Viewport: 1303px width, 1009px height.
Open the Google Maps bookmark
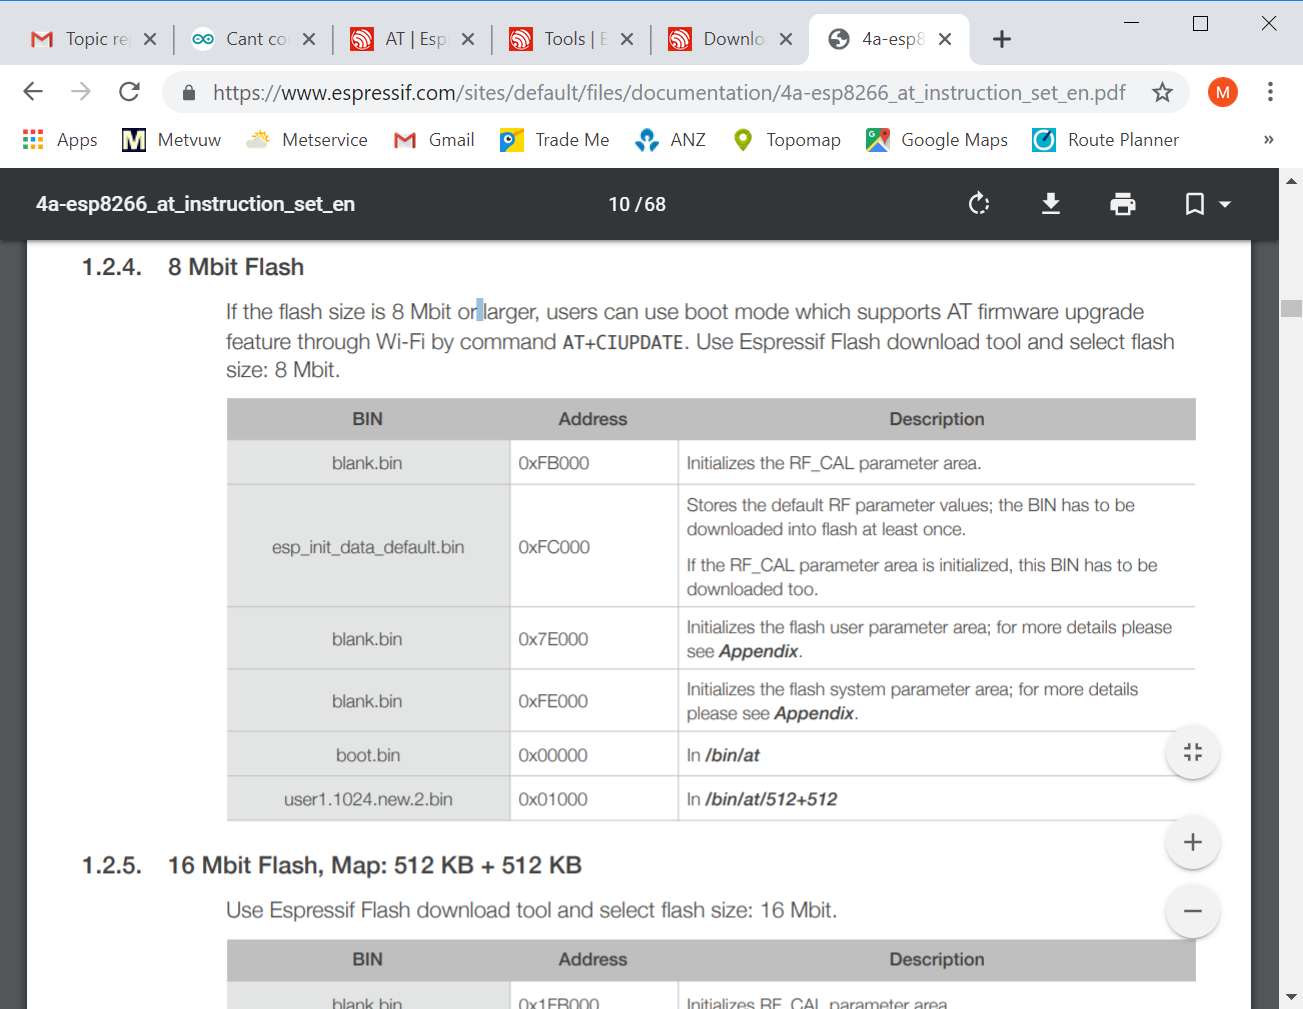[x=937, y=140]
